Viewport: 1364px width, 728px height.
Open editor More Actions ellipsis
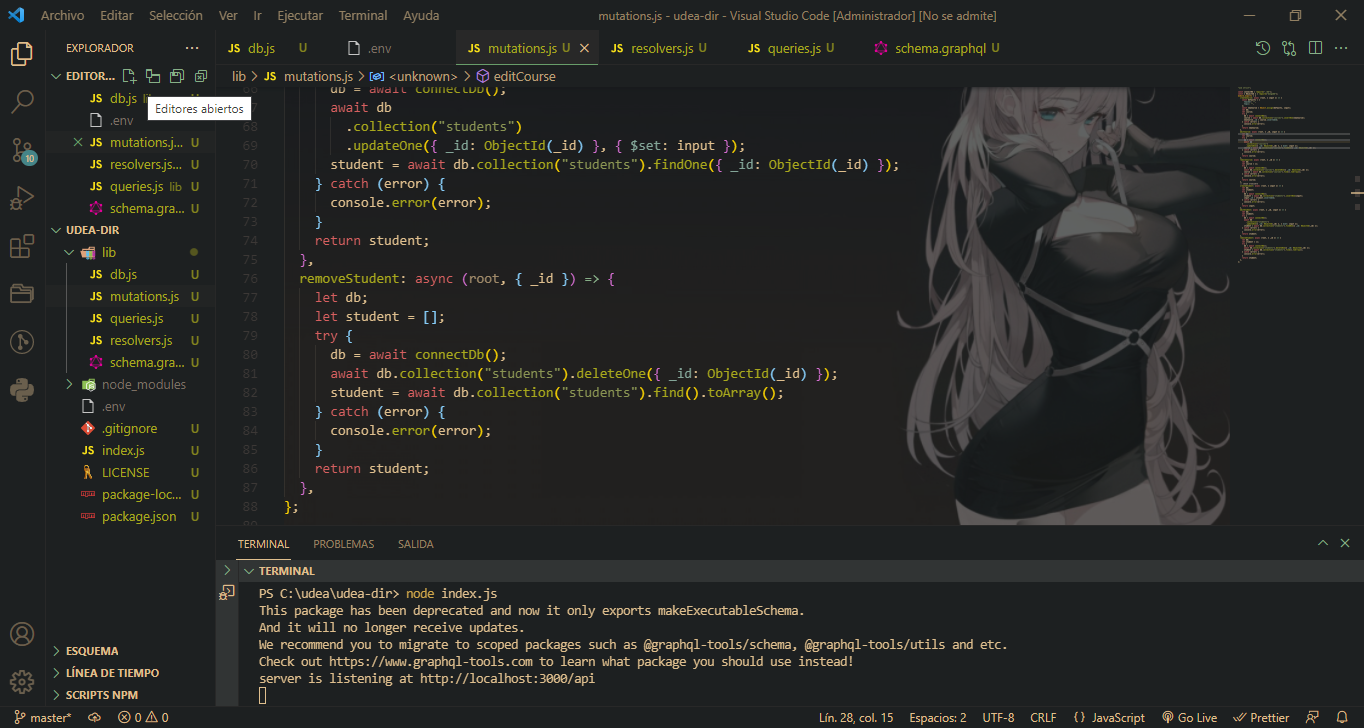tap(1341, 48)
